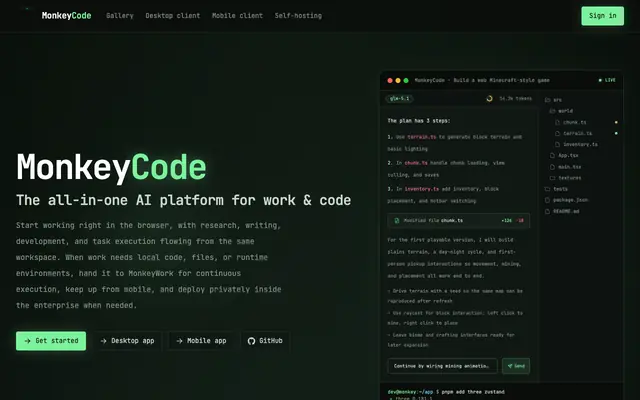Image resolution: width=640 pixels, height=400 pixels.
Task: Click the 'pnpm add three zustand' terminal line
Action: pos(472,392)
